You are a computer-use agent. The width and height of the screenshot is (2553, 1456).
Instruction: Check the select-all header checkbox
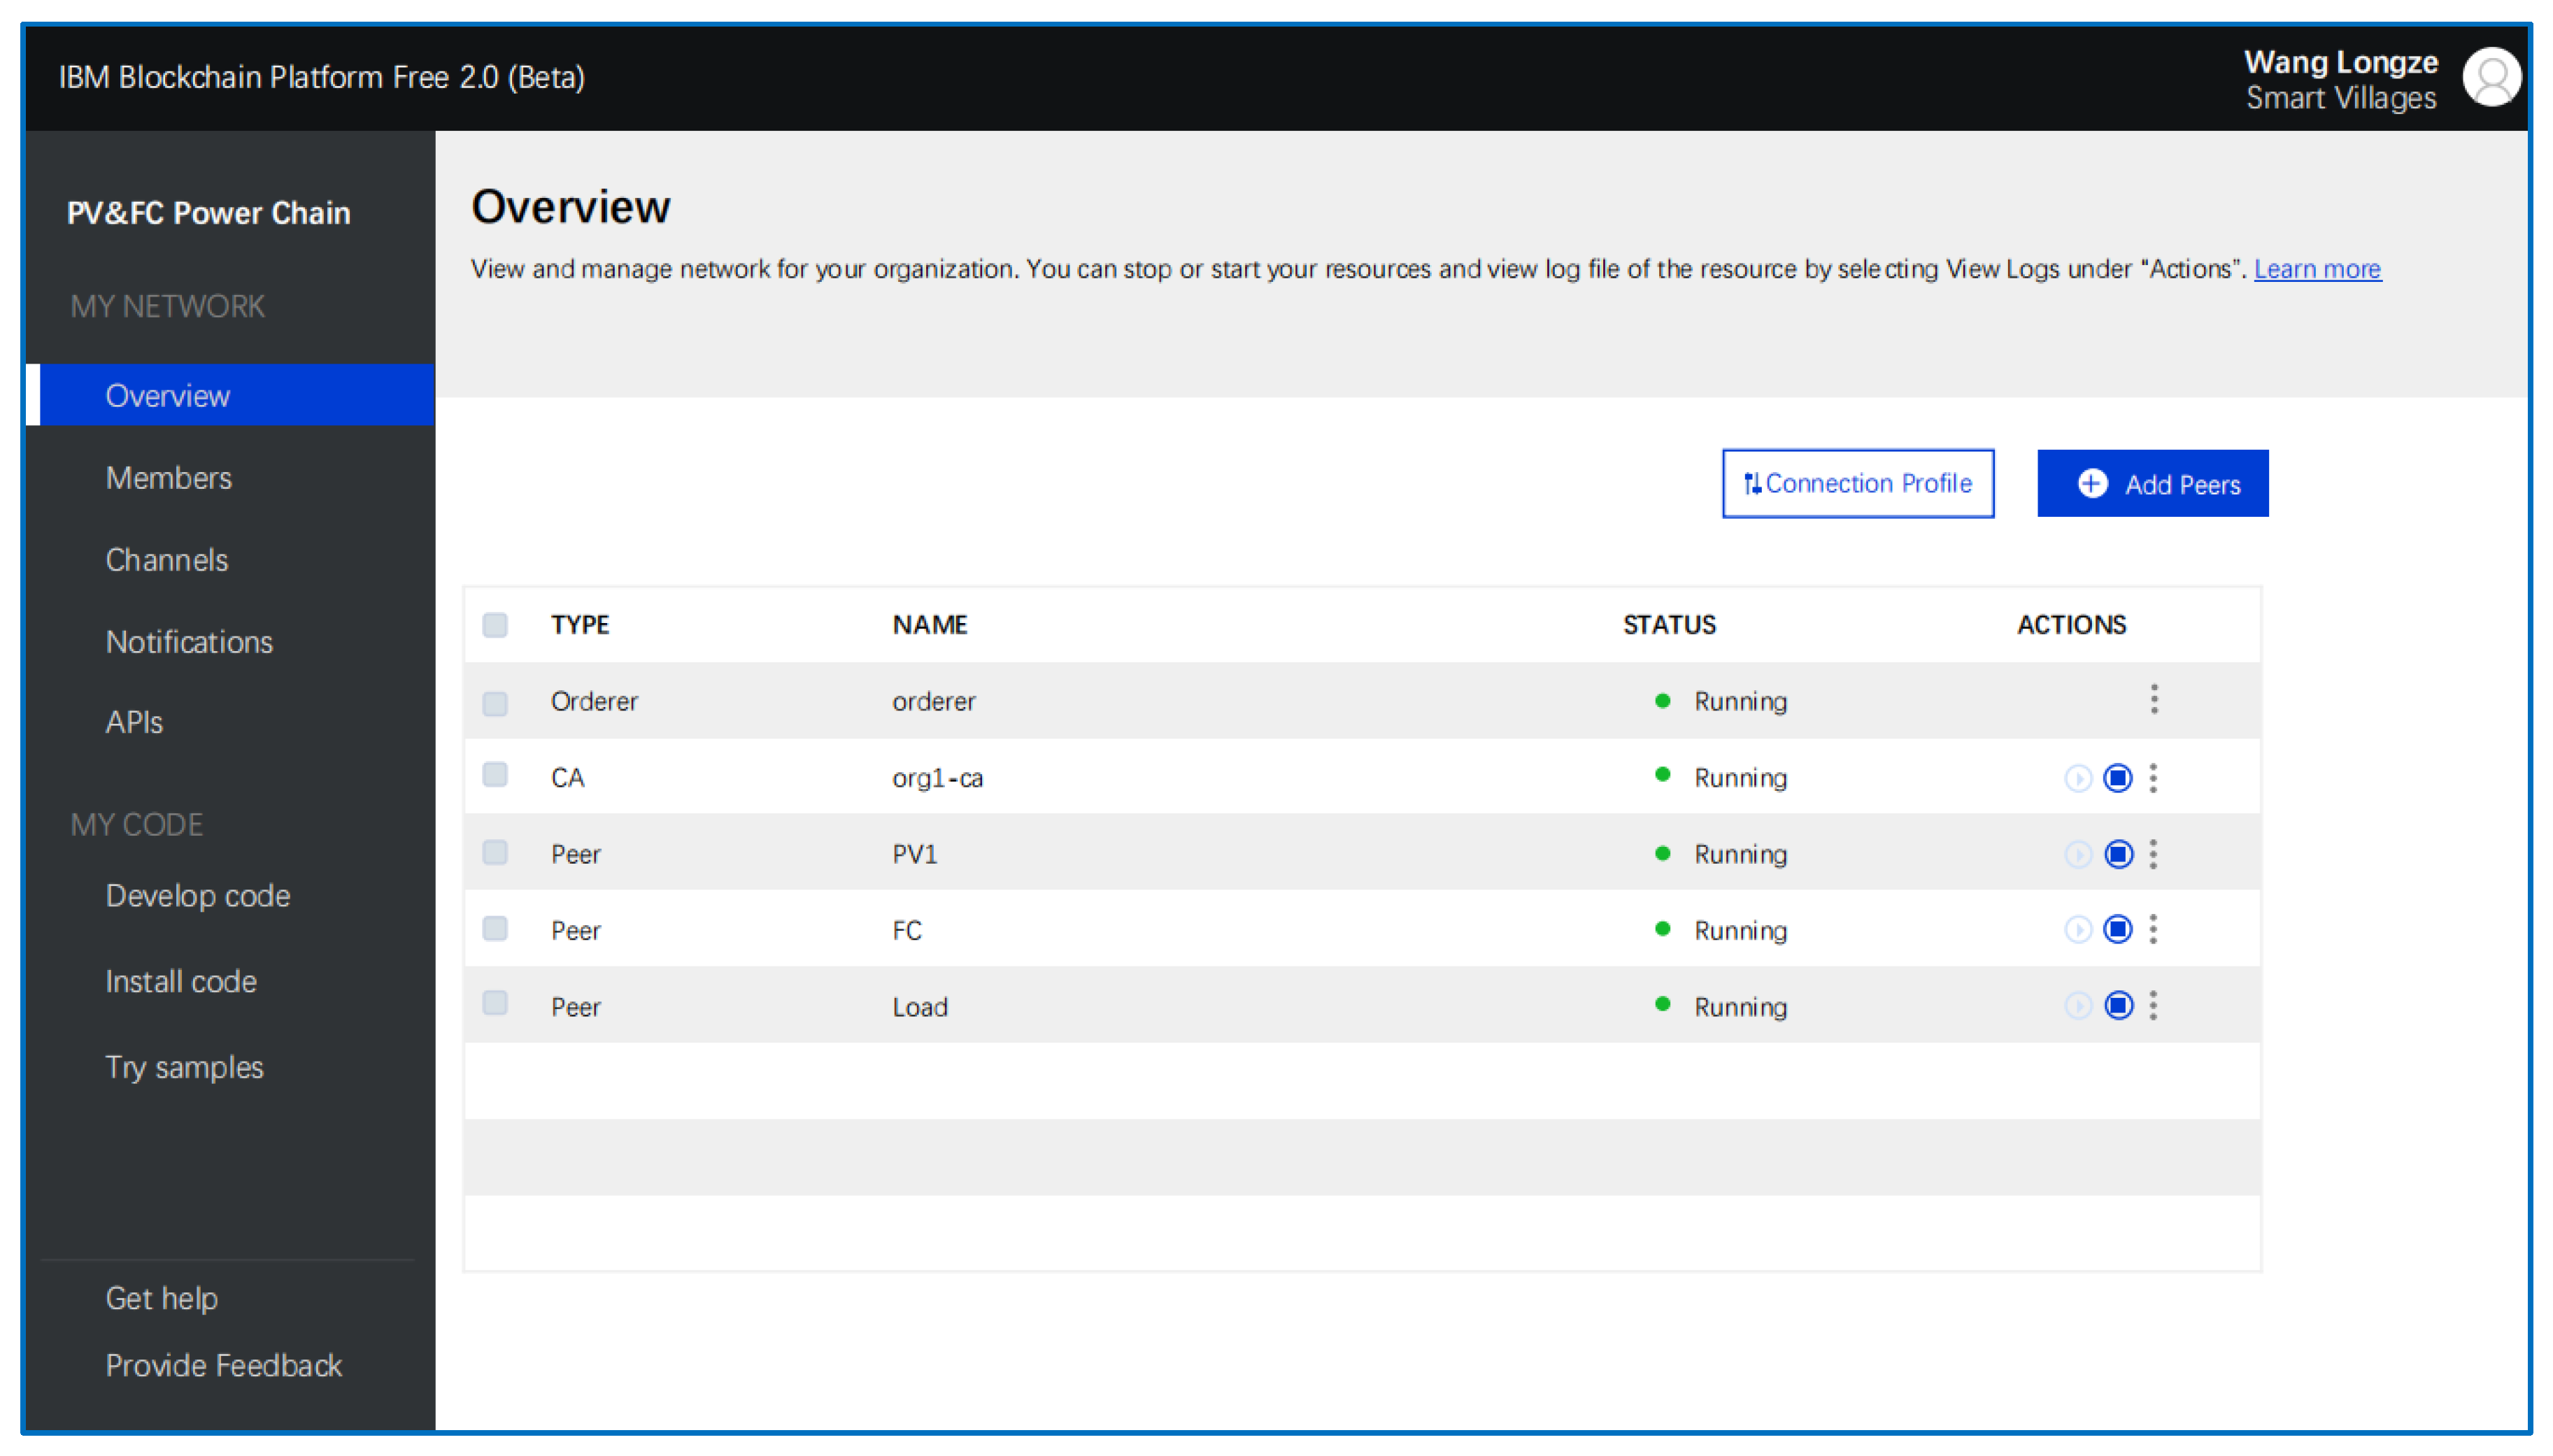[x=495, y=625]
